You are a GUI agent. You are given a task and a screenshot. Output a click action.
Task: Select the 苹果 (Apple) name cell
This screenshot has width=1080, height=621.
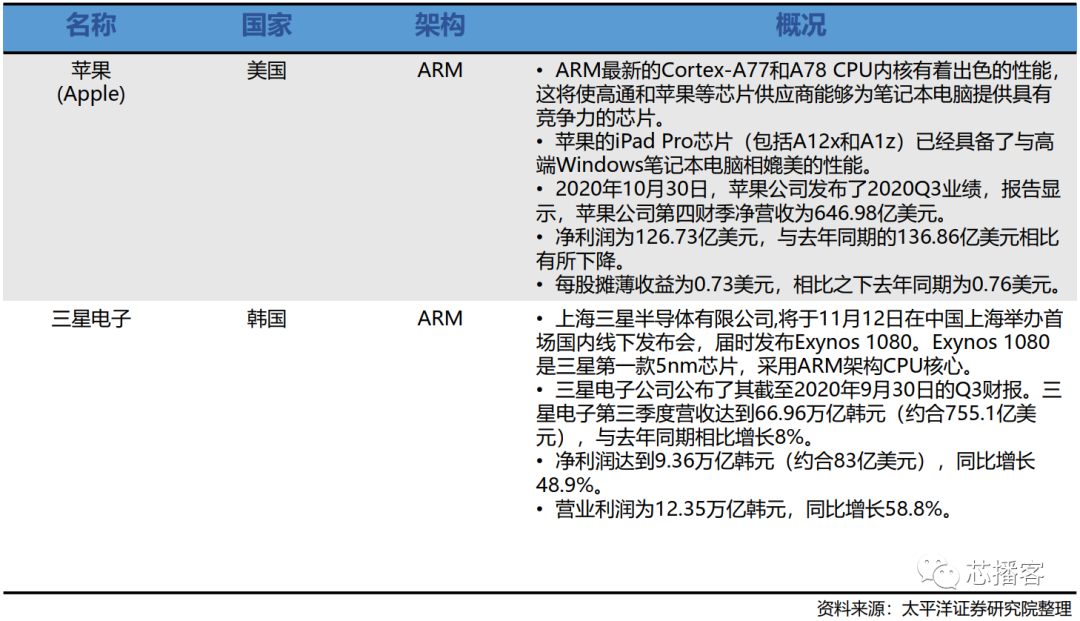point(91,82)
